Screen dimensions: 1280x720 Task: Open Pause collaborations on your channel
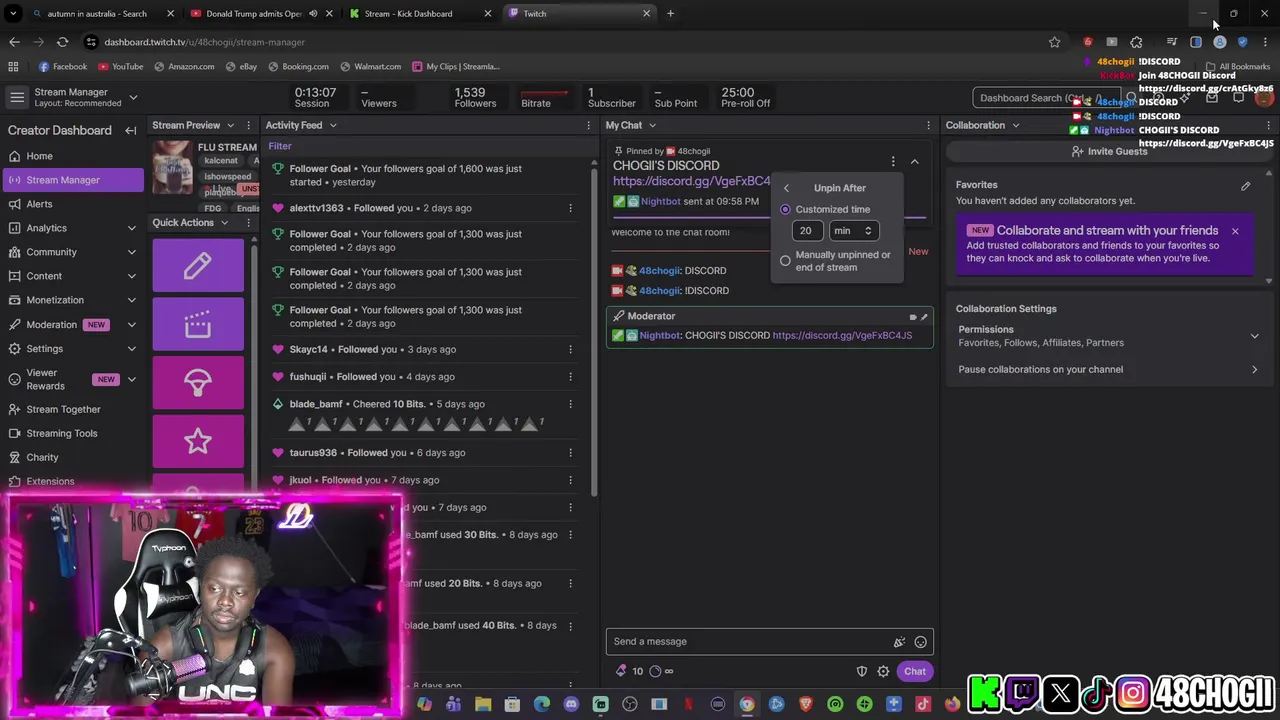pyautogui.click(x=1108, y=370)
